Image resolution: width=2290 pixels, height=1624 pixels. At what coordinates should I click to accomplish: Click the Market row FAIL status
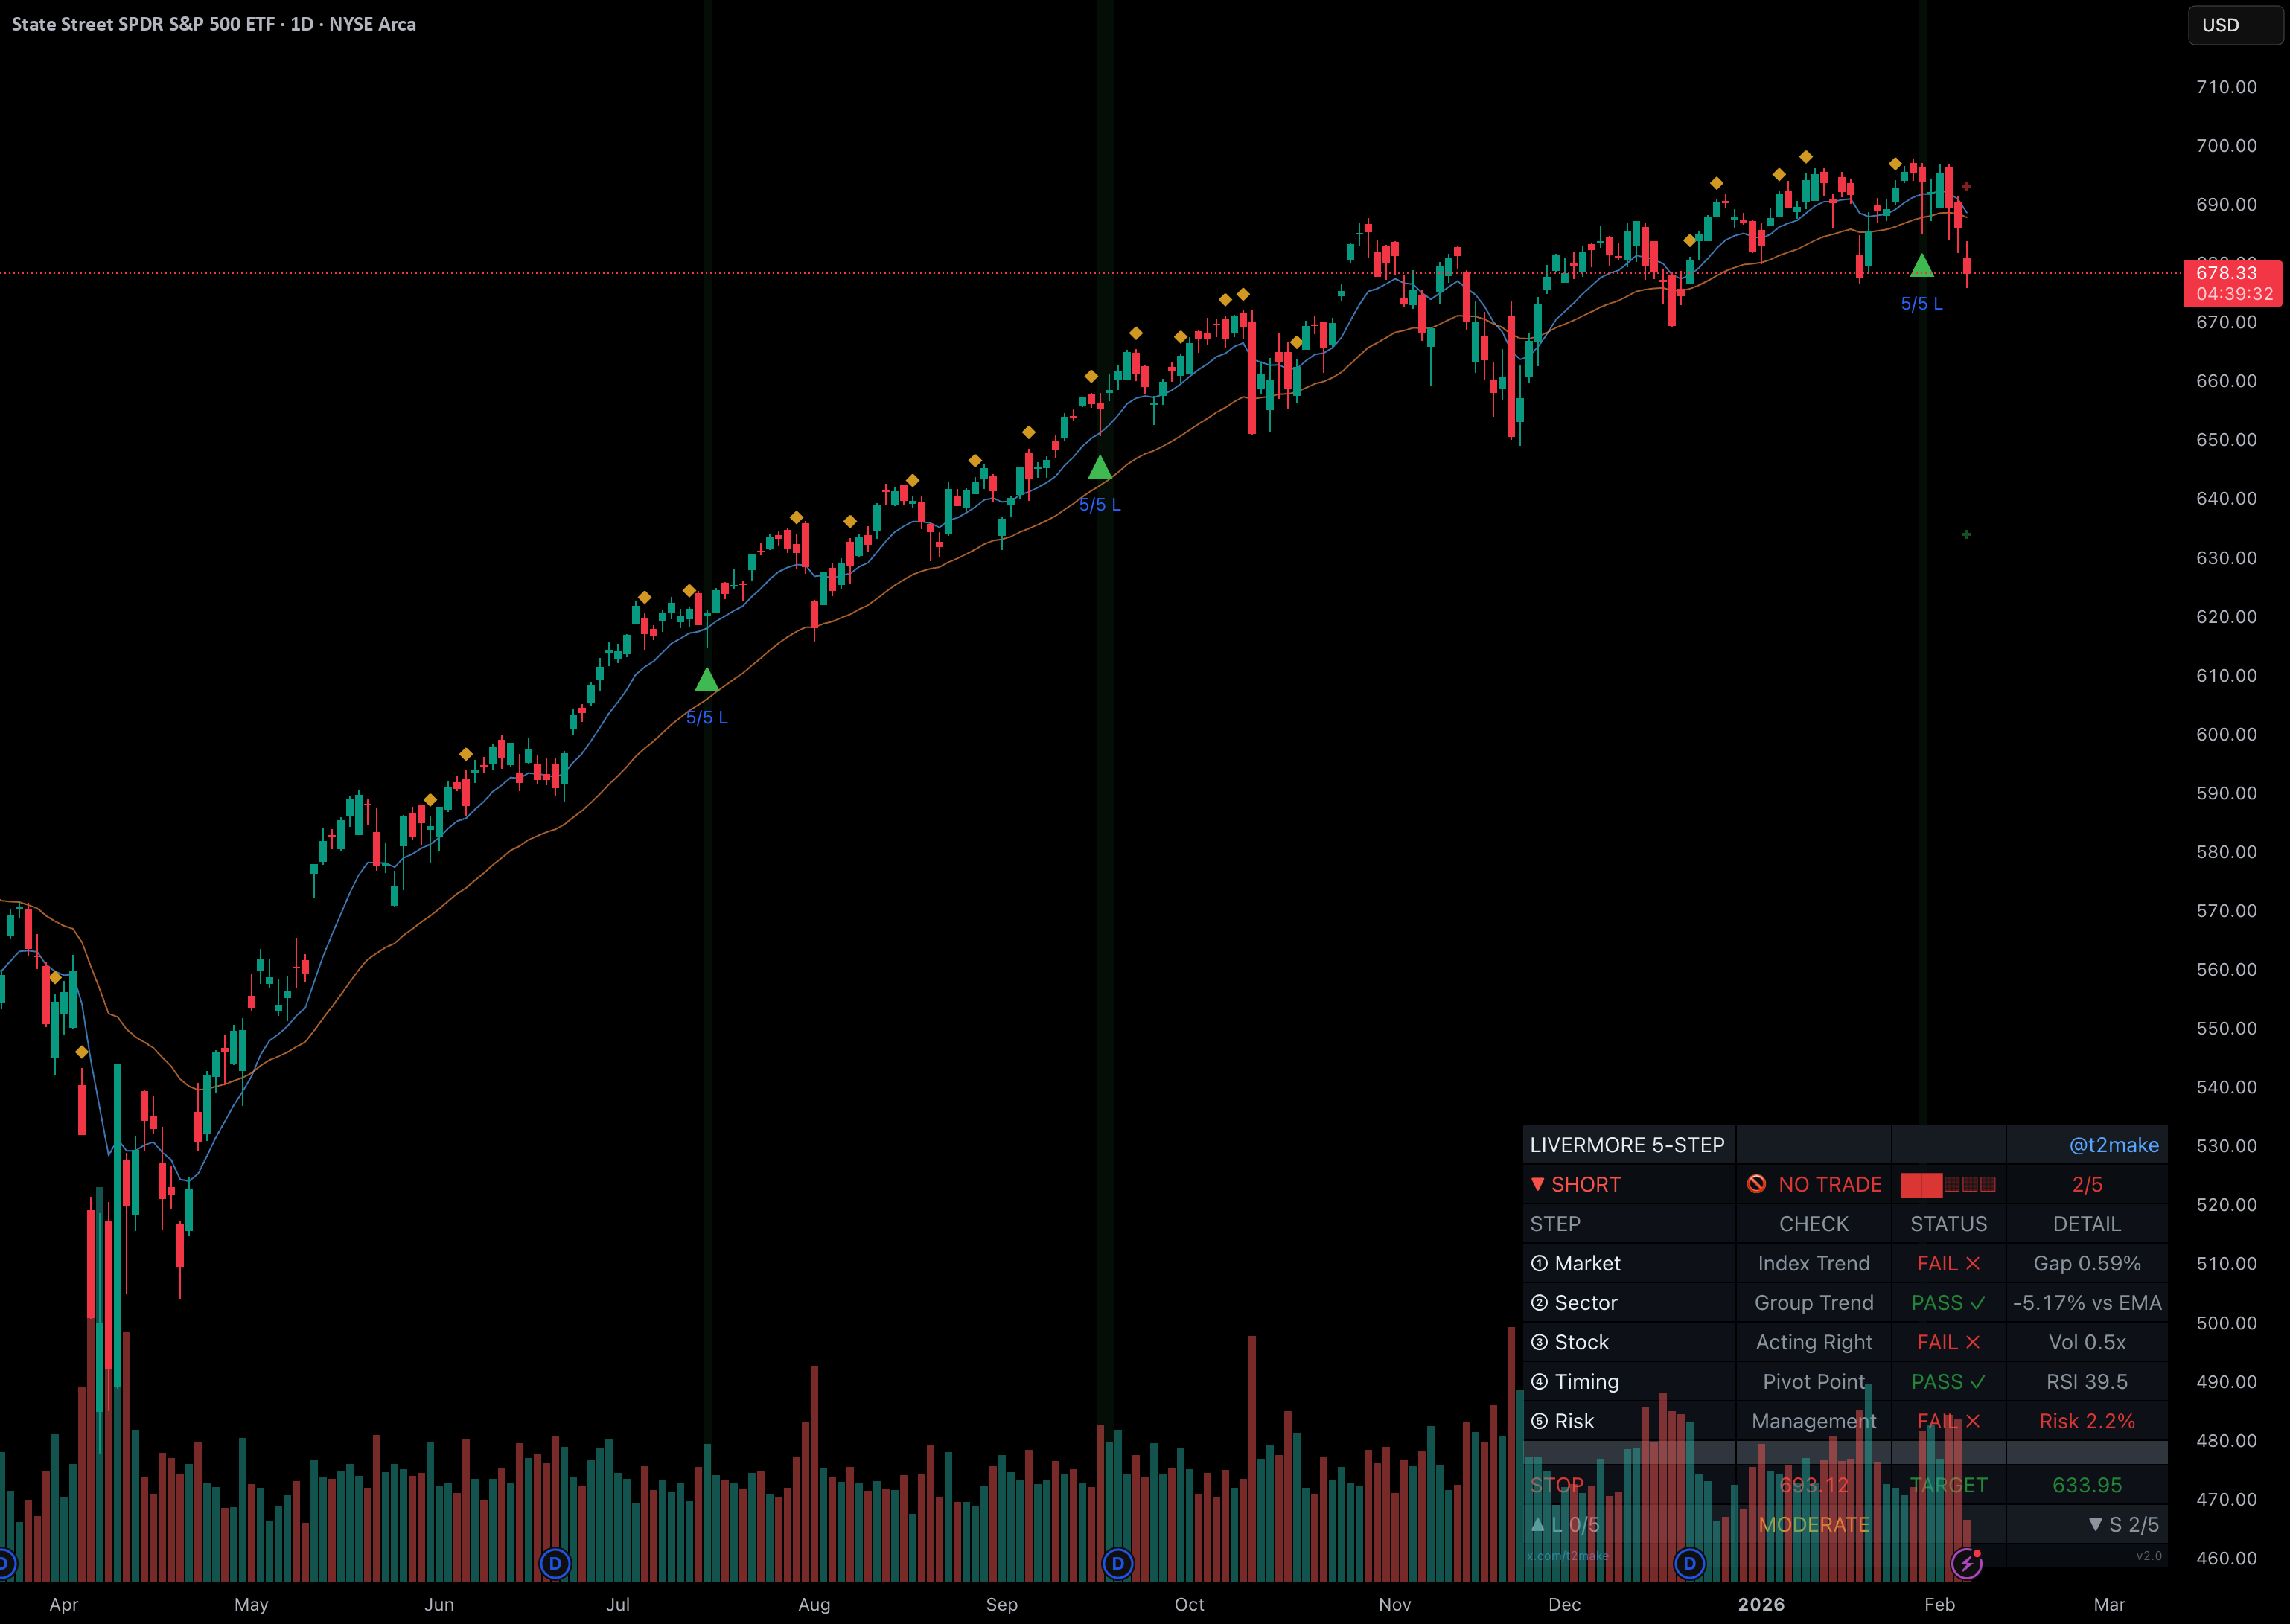1948,1263
